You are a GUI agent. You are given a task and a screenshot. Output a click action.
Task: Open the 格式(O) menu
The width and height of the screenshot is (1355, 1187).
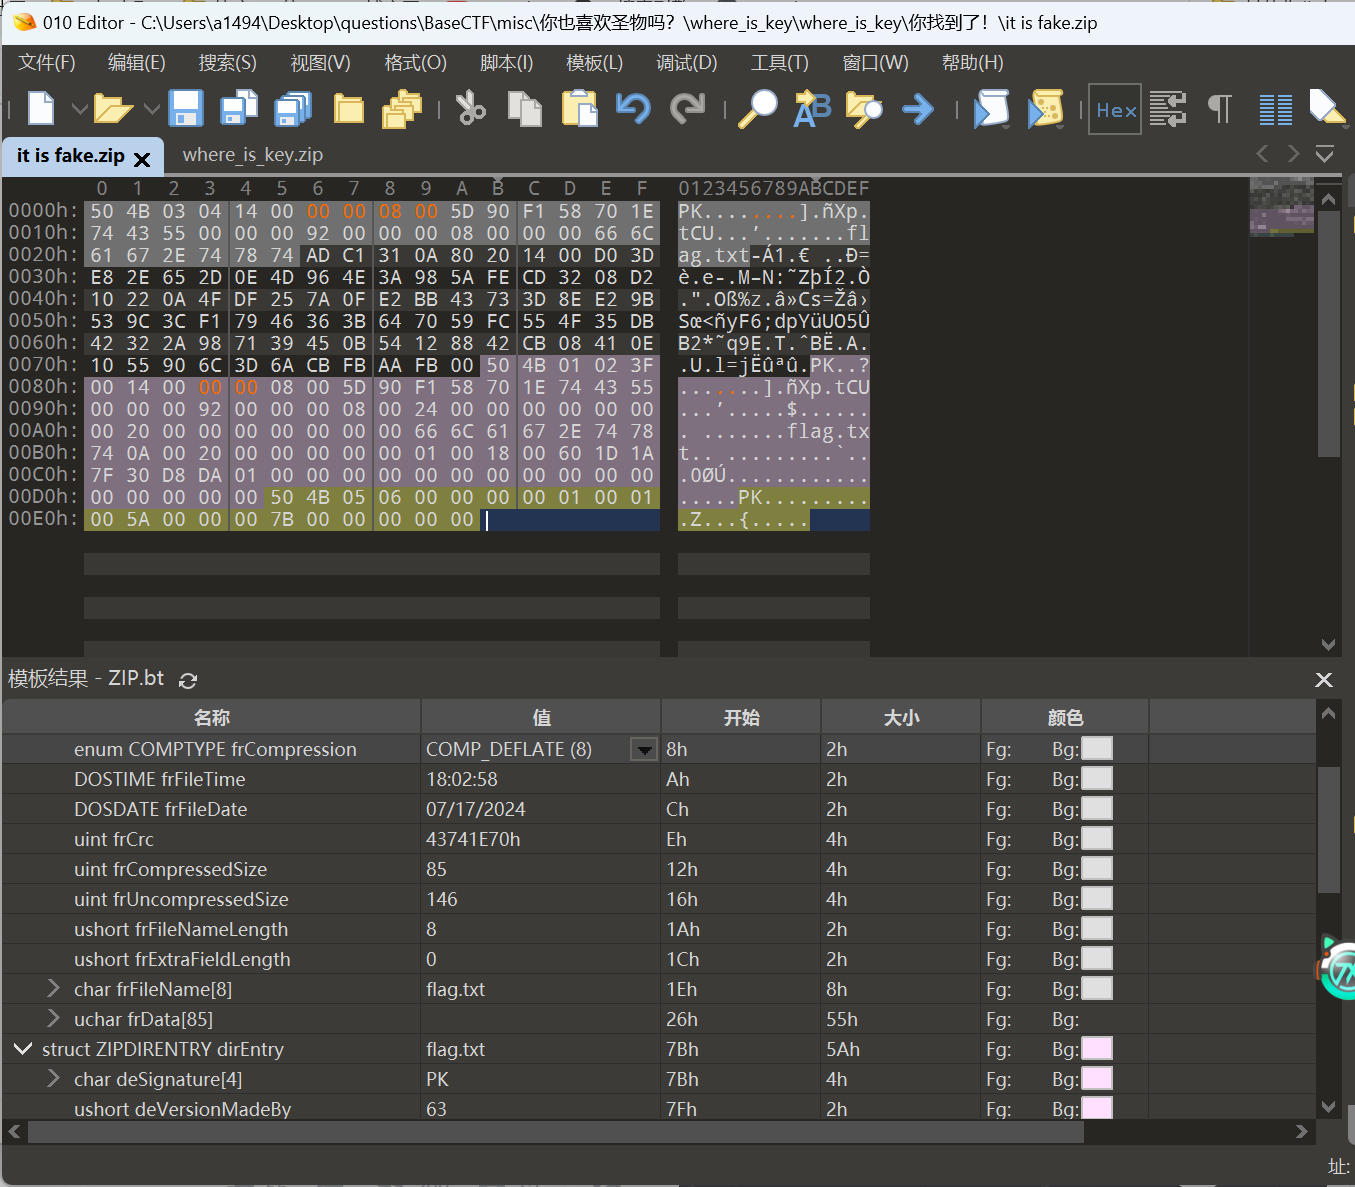click(x=416, y=63)
